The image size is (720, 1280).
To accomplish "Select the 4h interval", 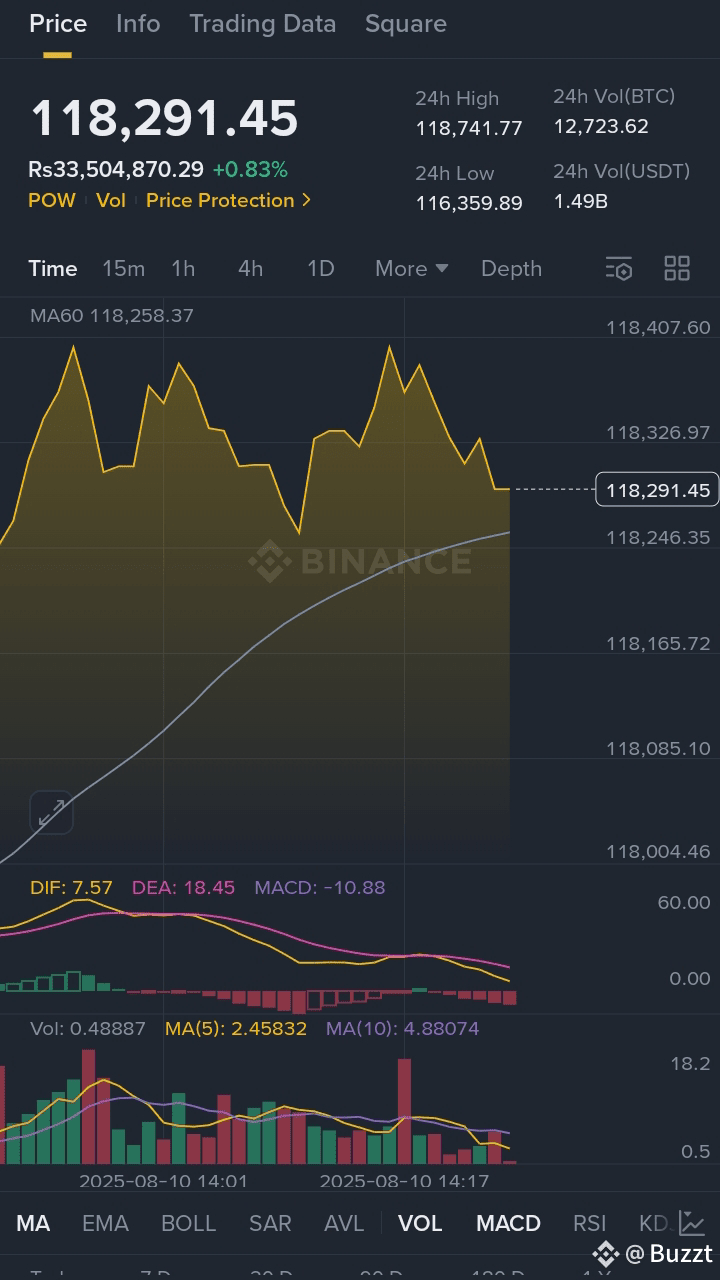I will (250, 268).
